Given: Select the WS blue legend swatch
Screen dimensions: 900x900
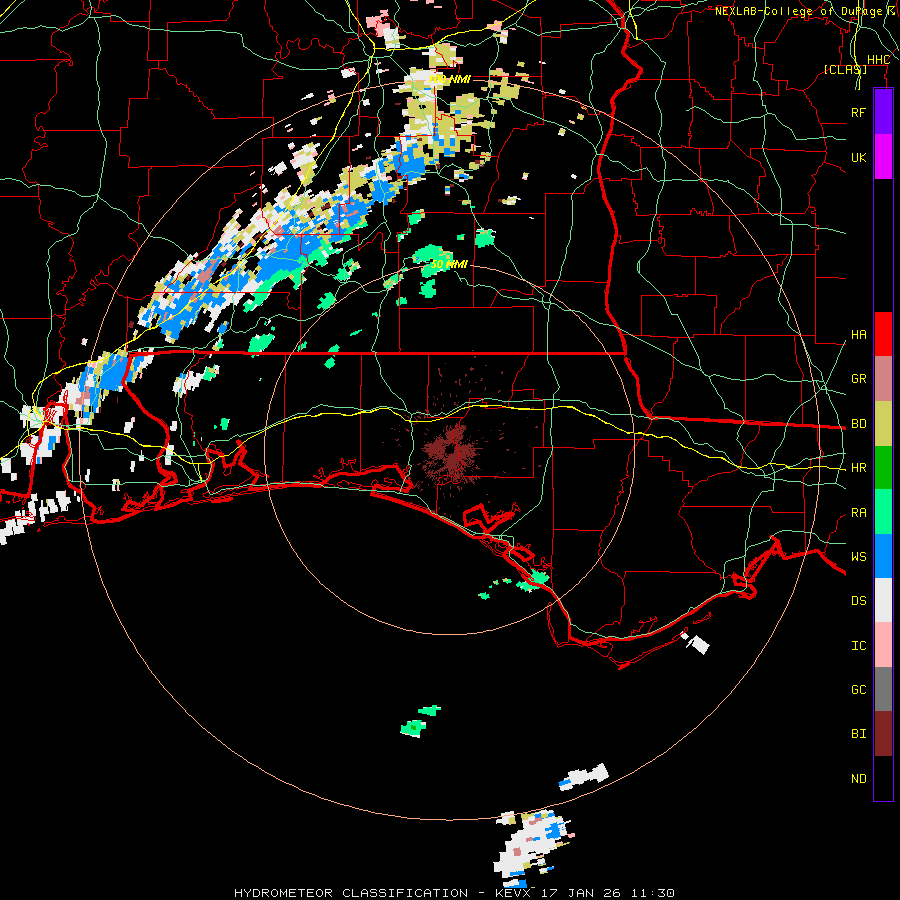Looking at the screenshot, I should point(883,556).
